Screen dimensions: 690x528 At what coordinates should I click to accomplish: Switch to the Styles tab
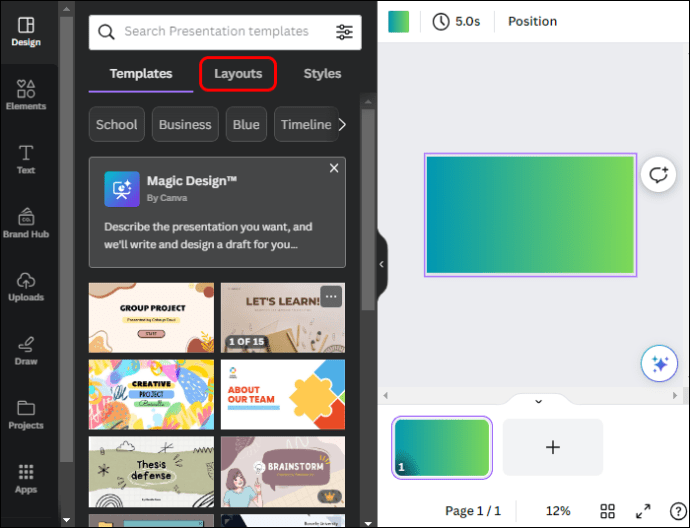pos(322,73)
